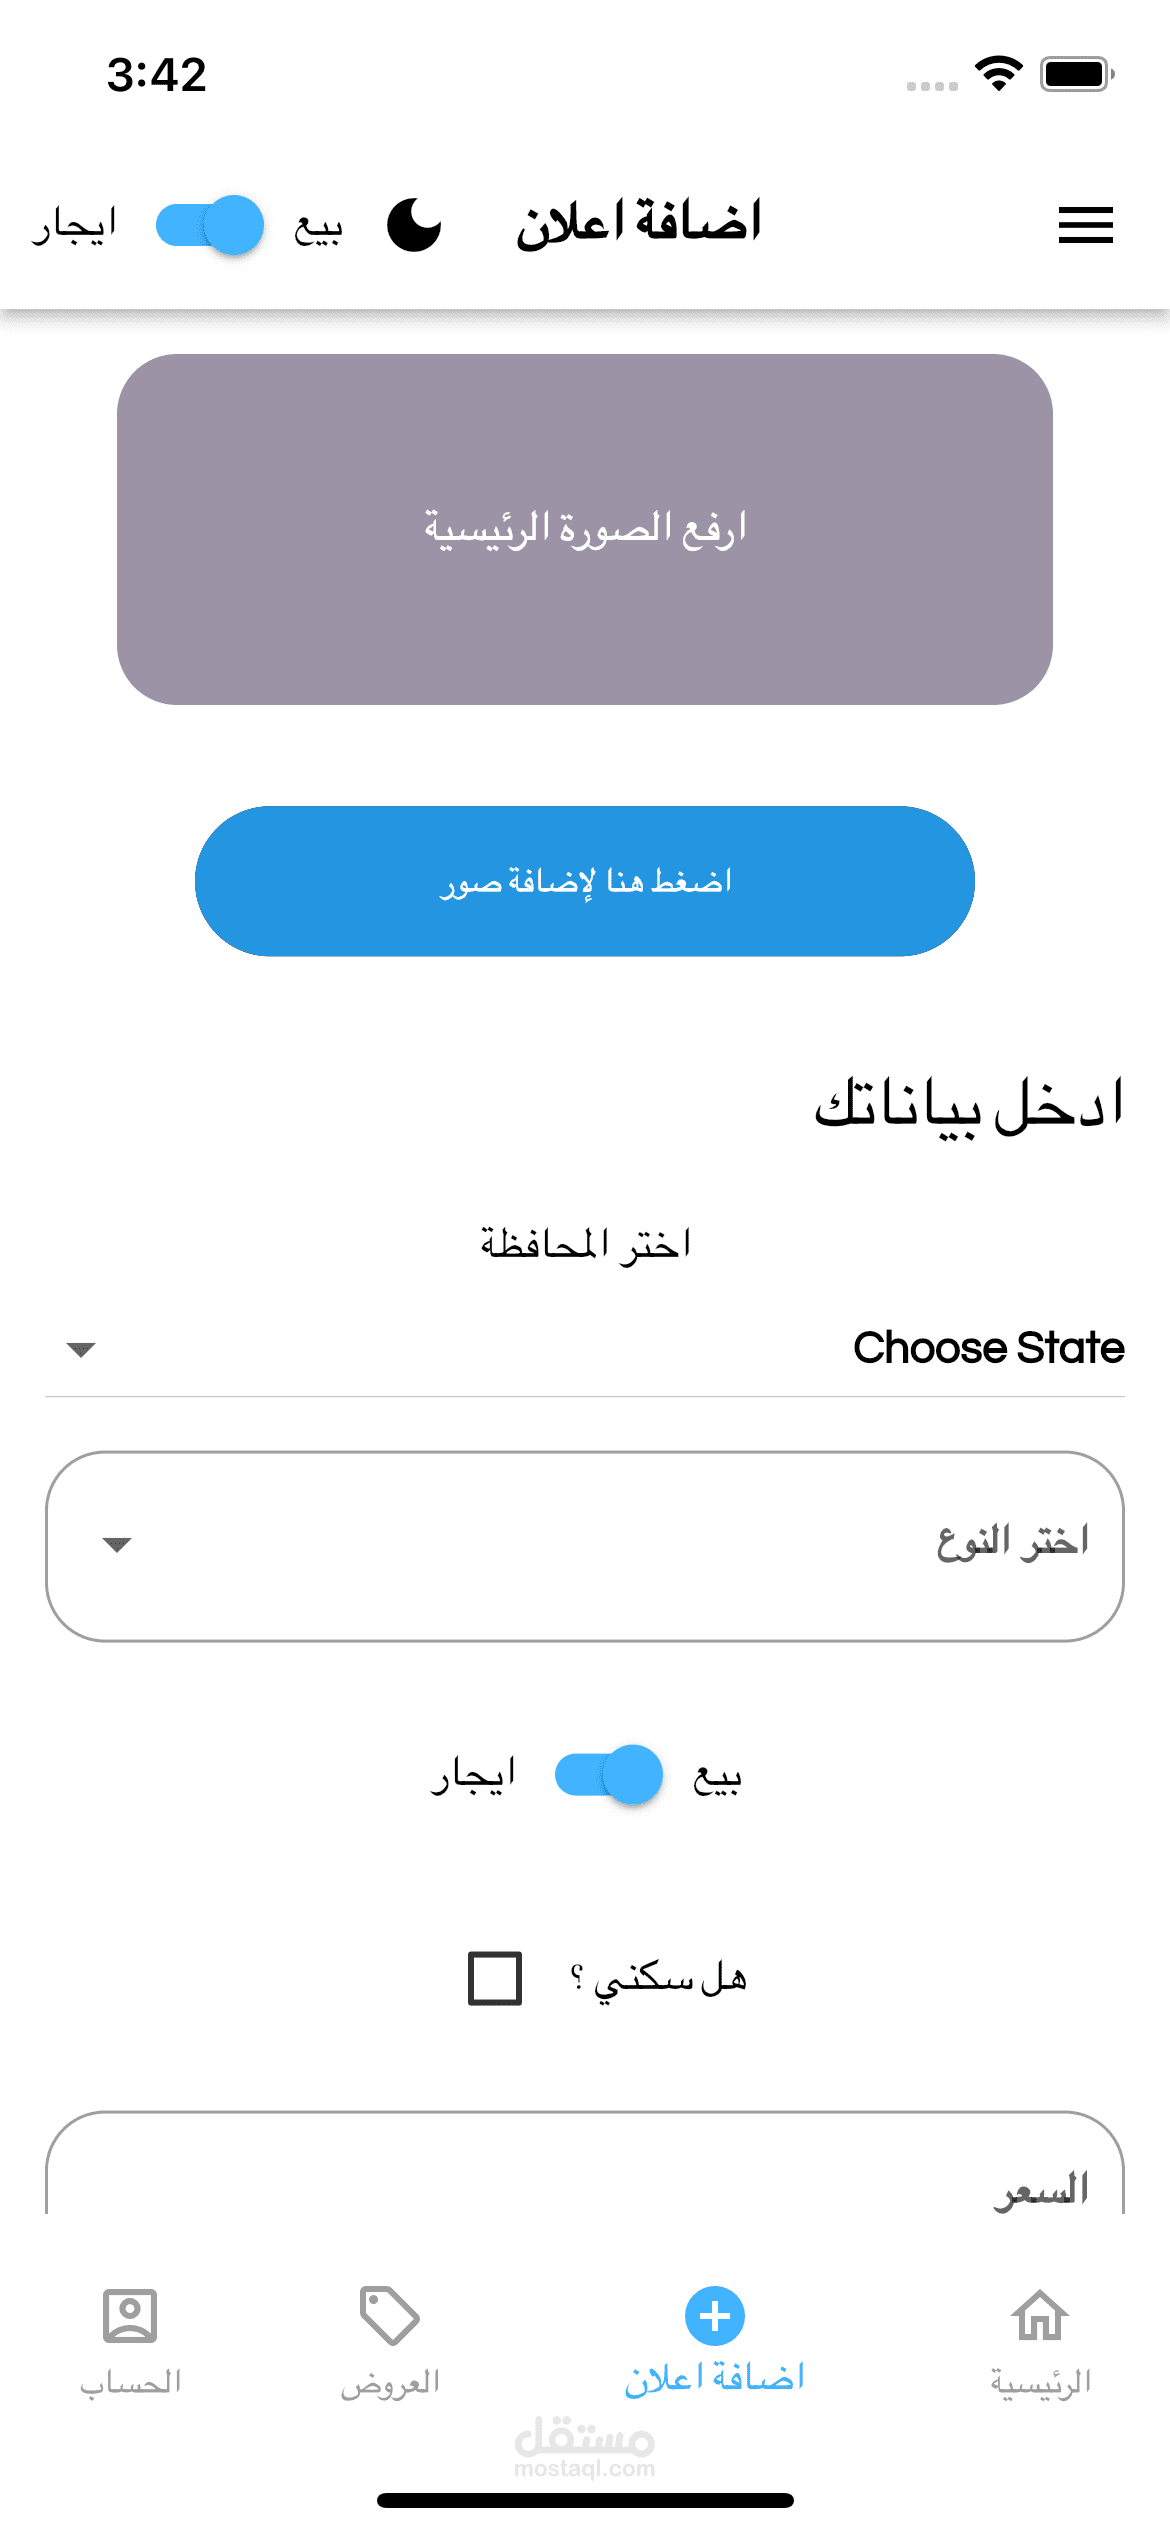Image resolution: width=1170 pixels, height=2532 pixels.
Task: Tap the blue plus add-listing icon
Action: (714, 2315)
